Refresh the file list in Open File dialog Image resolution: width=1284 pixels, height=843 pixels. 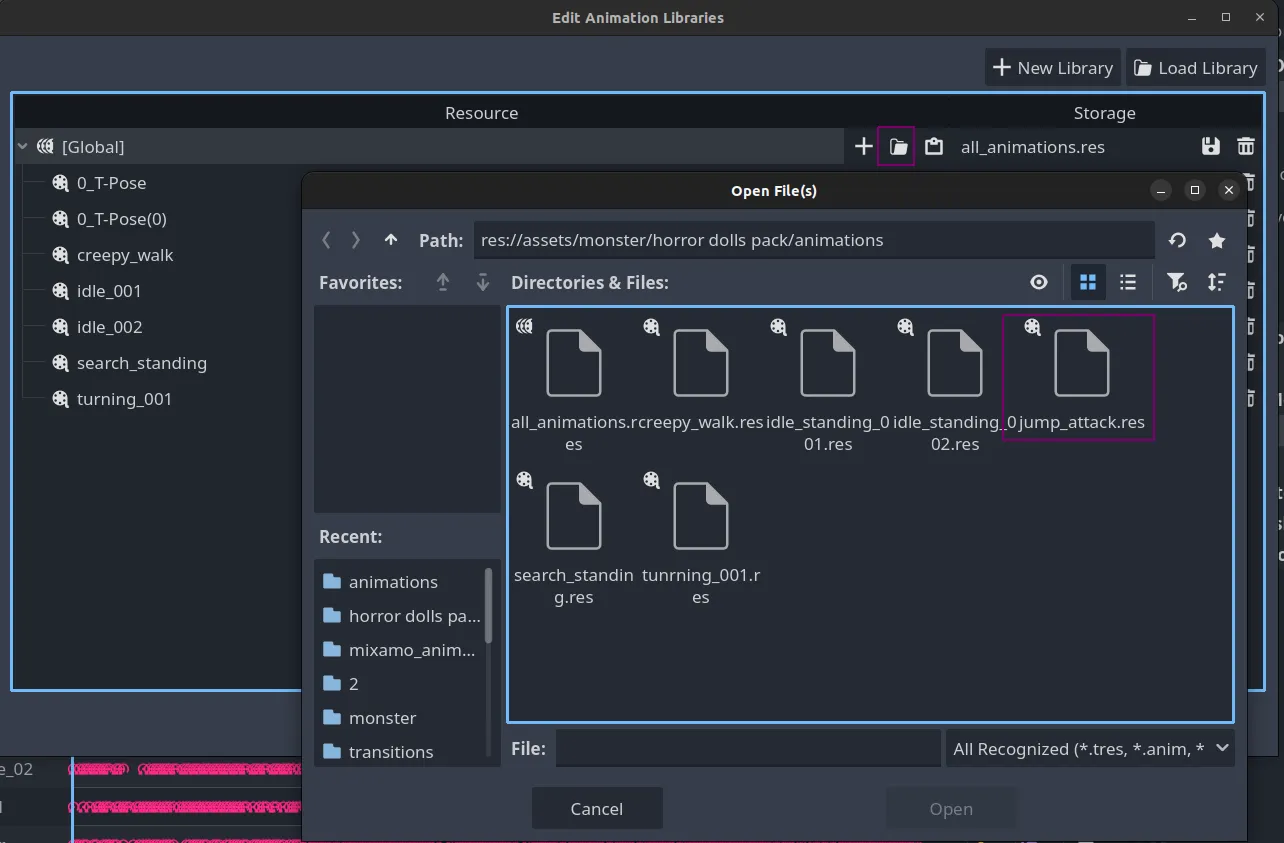(x=1177, y=240)
